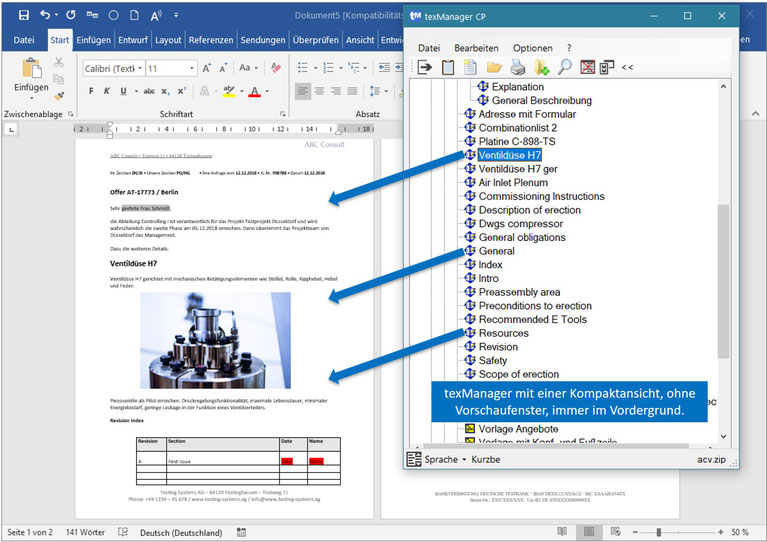This screenshot has width=767, height=542.
Task: Click the magnifying glass search icon in texManager
Action: pos(564,67)
